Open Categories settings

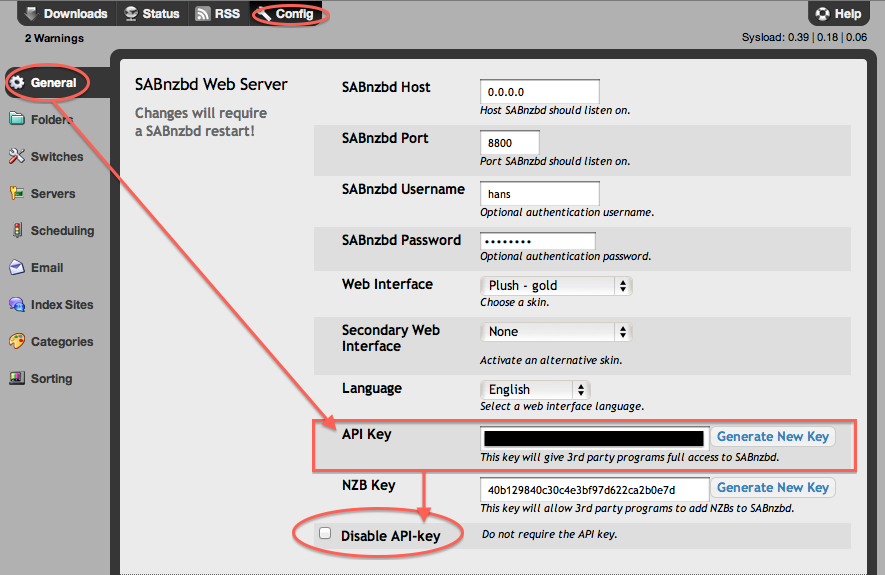[62, 341]
